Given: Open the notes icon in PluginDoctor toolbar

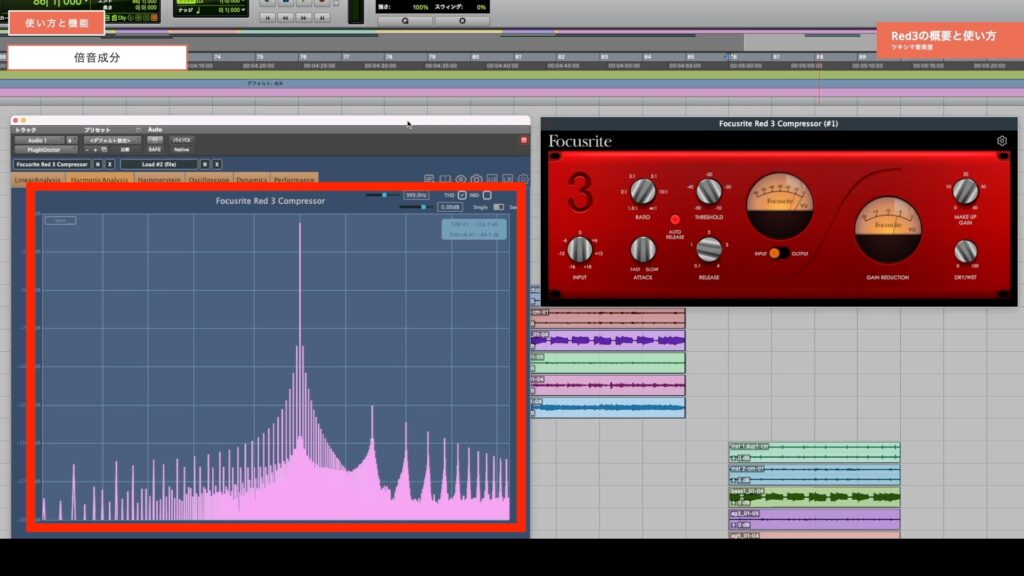Looking at the screenshot, I should click(429, 179).
